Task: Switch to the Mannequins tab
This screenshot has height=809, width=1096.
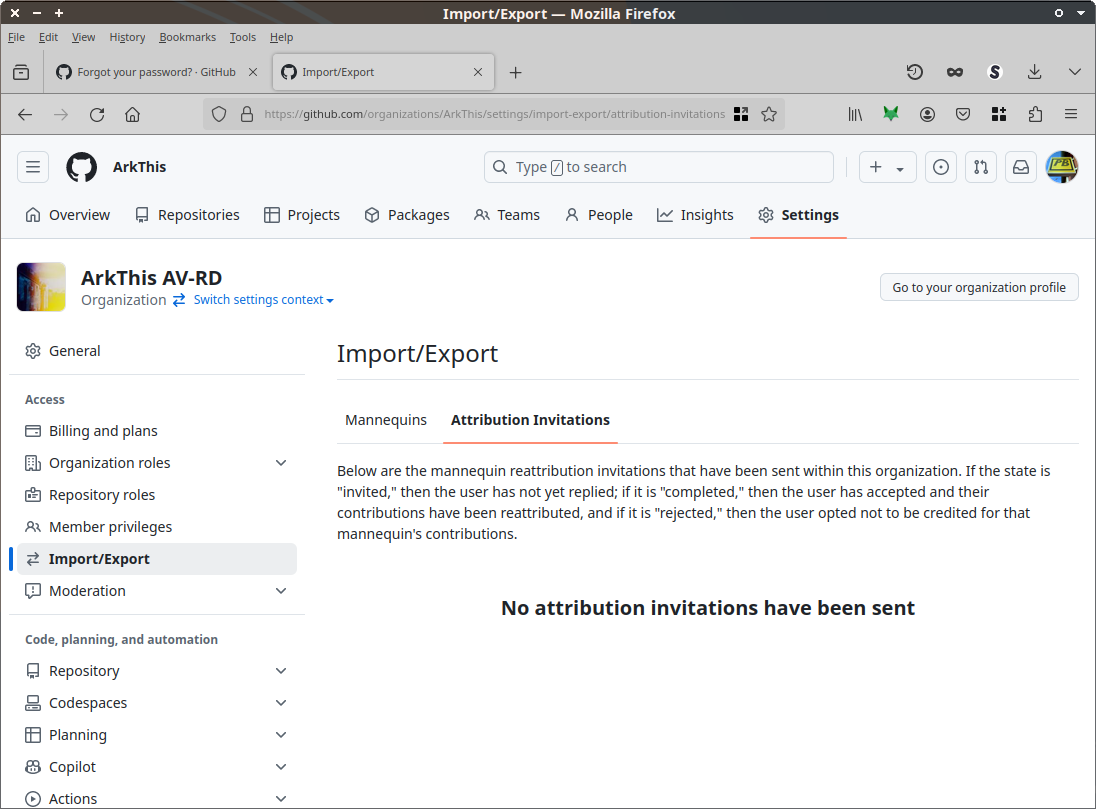Action: 386,420
